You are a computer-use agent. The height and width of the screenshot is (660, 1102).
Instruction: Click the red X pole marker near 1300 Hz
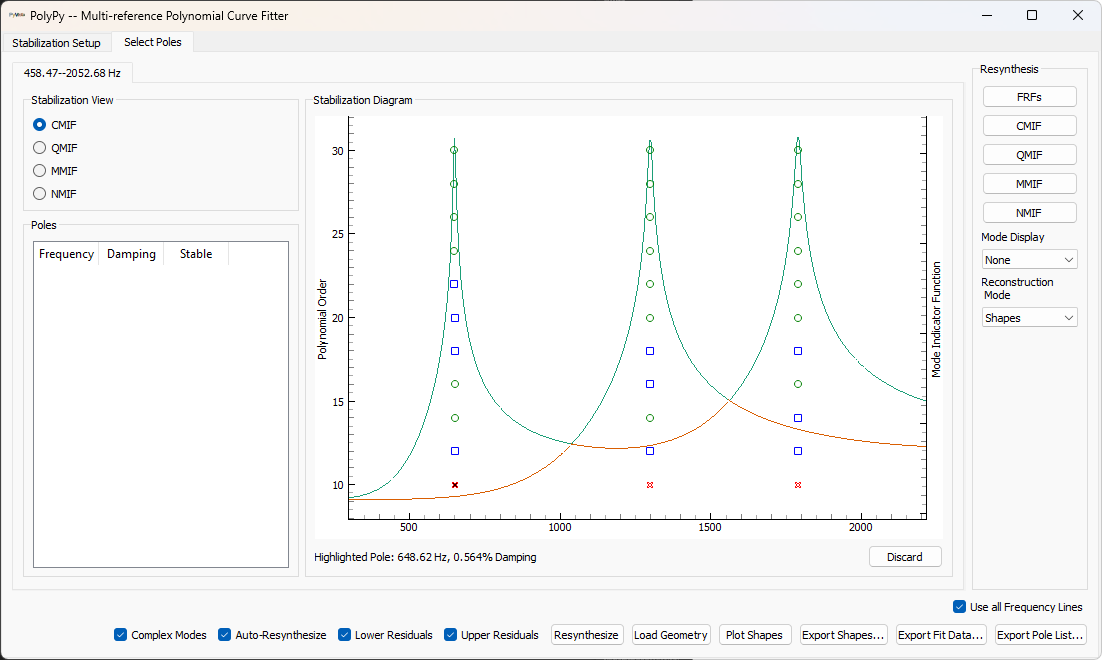pyautogui.click(x=650, y=485)
